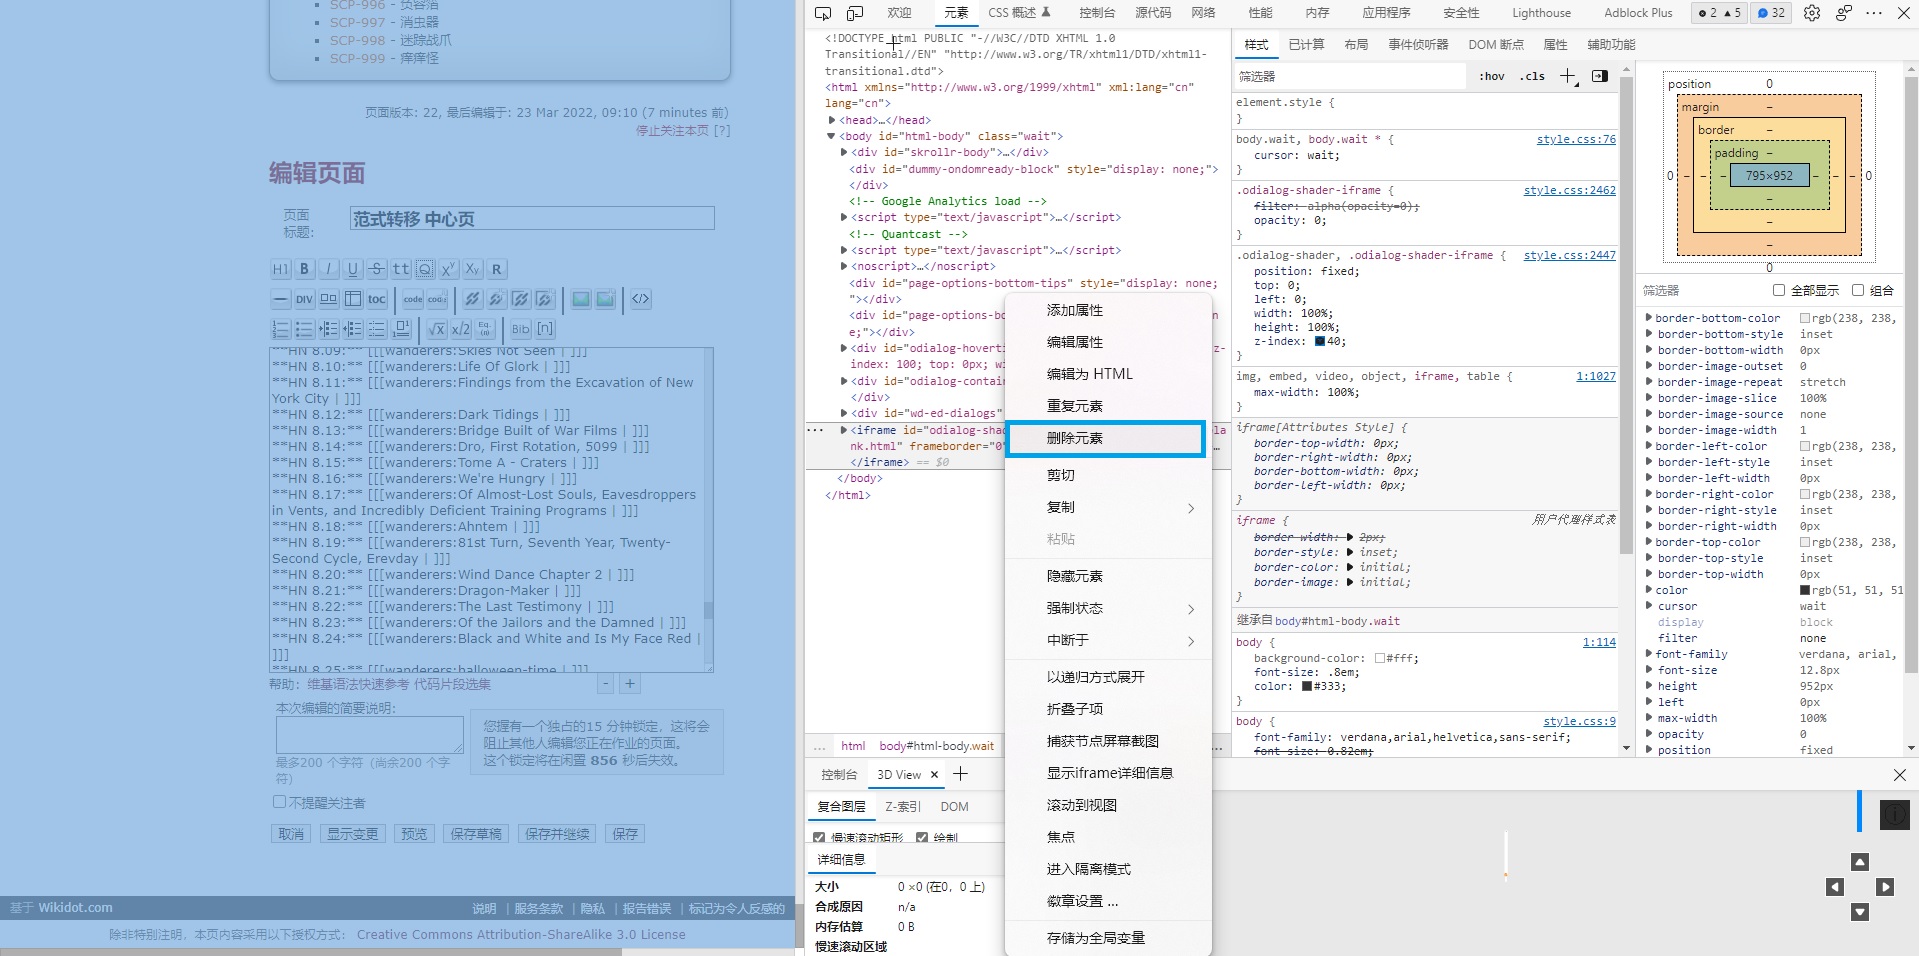Check the 全部显示 checkbox
Viewport: 1919px width, 956px height.
(x=1778, y=290)
